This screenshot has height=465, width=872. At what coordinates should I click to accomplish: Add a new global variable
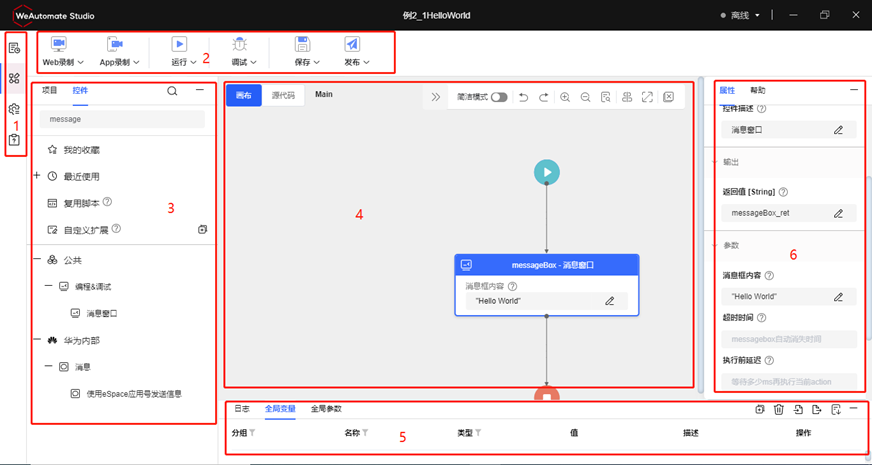(760, 409)
